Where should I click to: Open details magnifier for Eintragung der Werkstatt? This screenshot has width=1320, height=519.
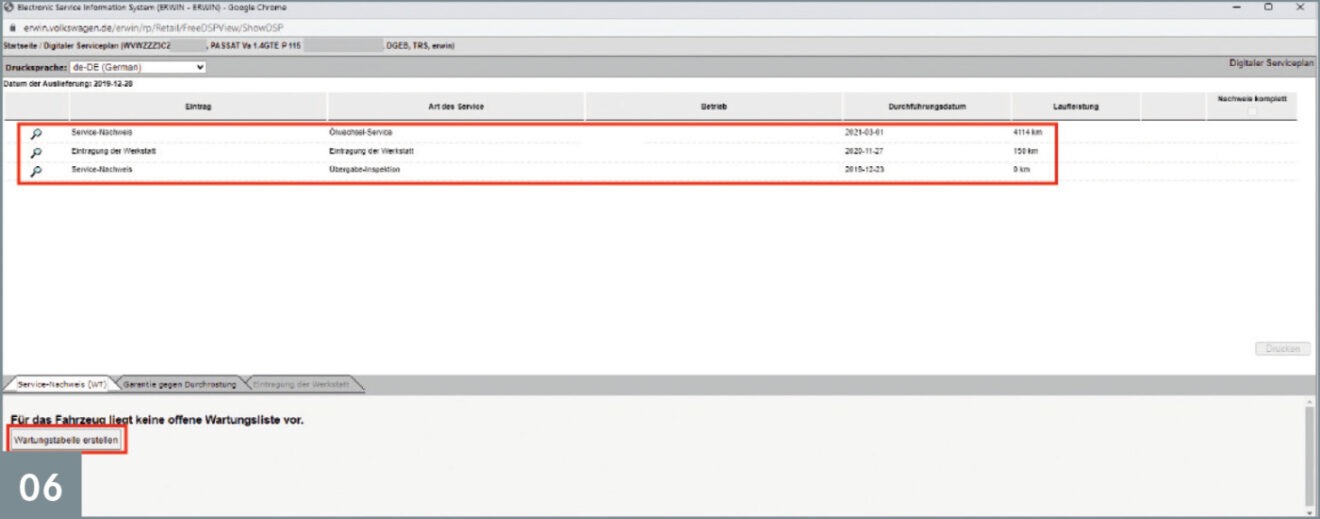pos(36,152)
